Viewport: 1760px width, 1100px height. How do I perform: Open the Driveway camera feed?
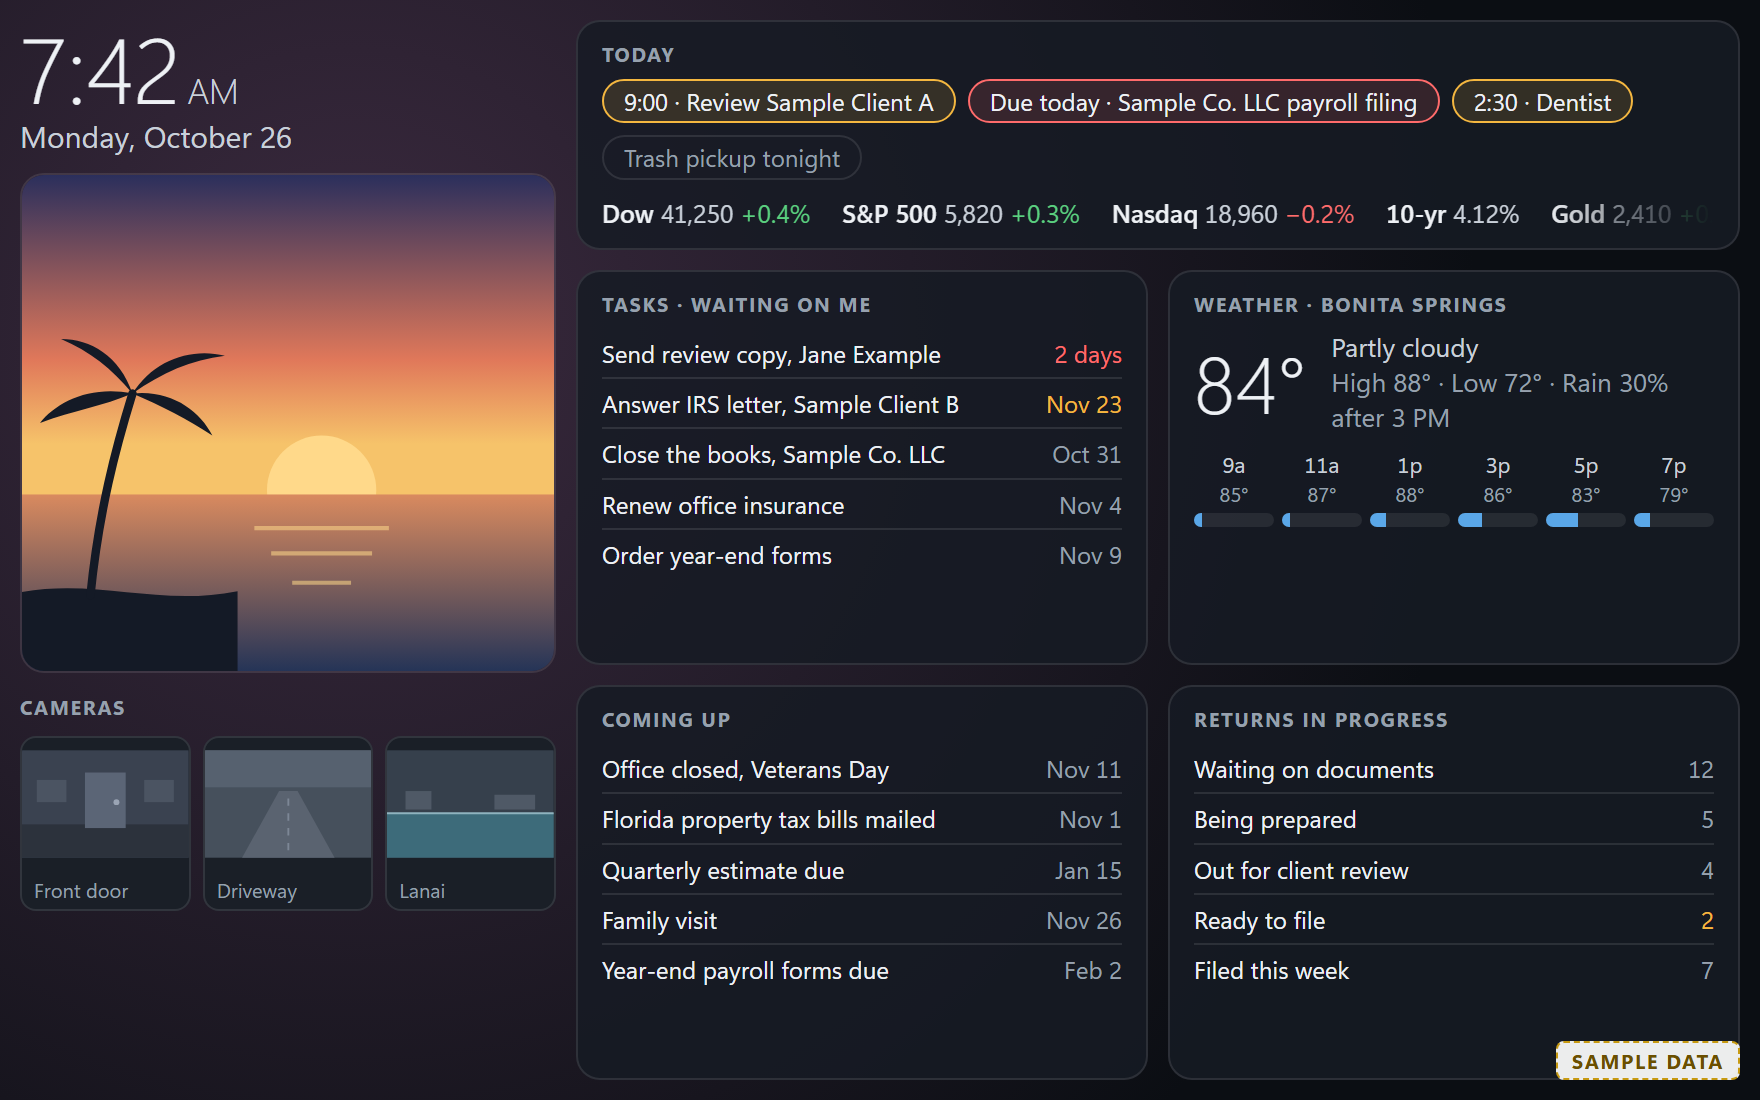[x=288, y=824]
